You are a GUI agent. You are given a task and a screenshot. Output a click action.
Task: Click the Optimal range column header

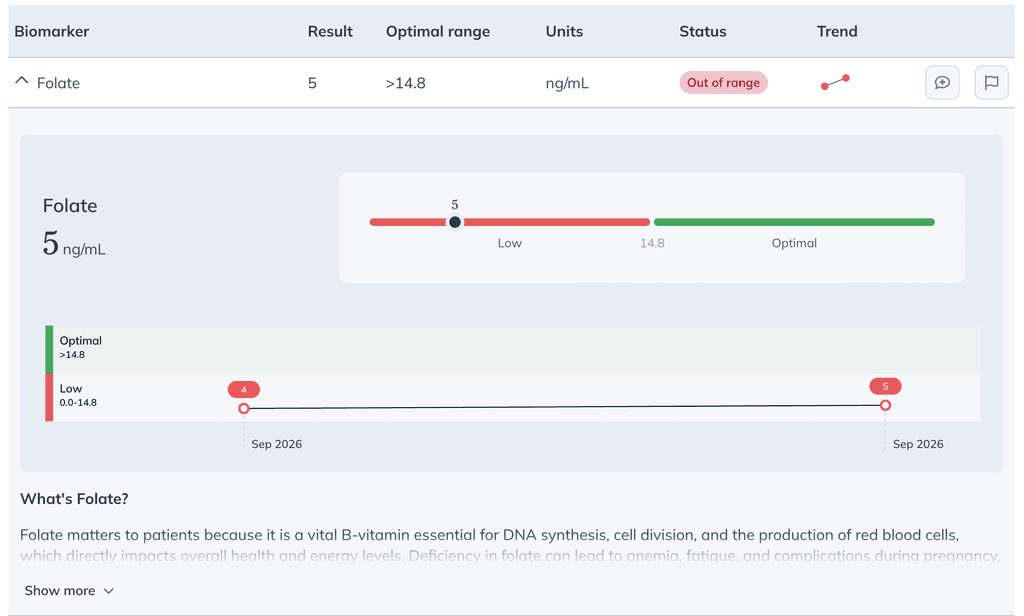[438, 31]
